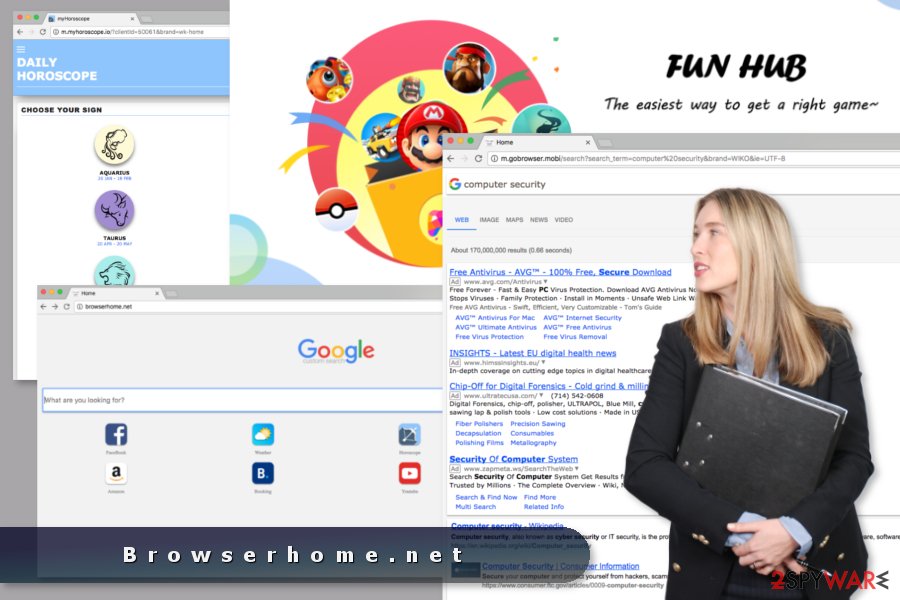Open the 'Find More' sitelink

point(540,497)
